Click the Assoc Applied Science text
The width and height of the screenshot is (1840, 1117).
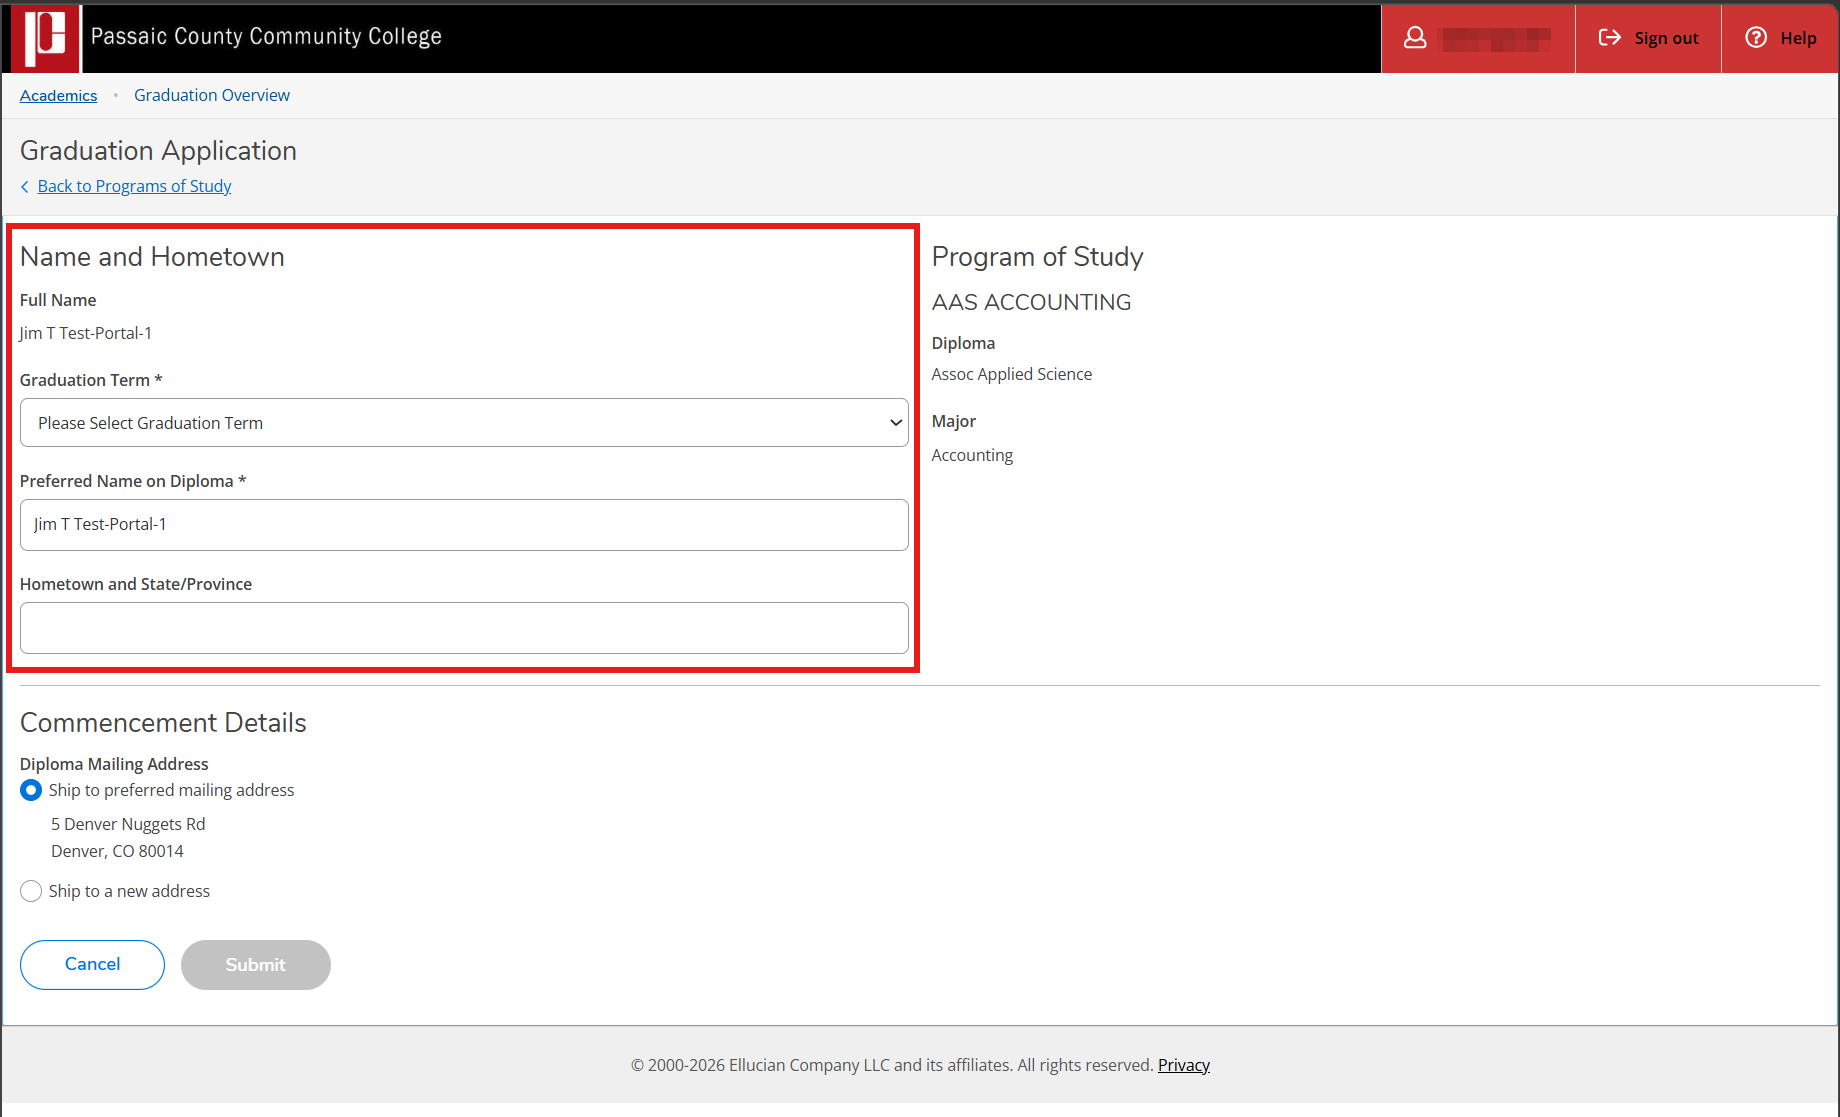pos(1012,374)
